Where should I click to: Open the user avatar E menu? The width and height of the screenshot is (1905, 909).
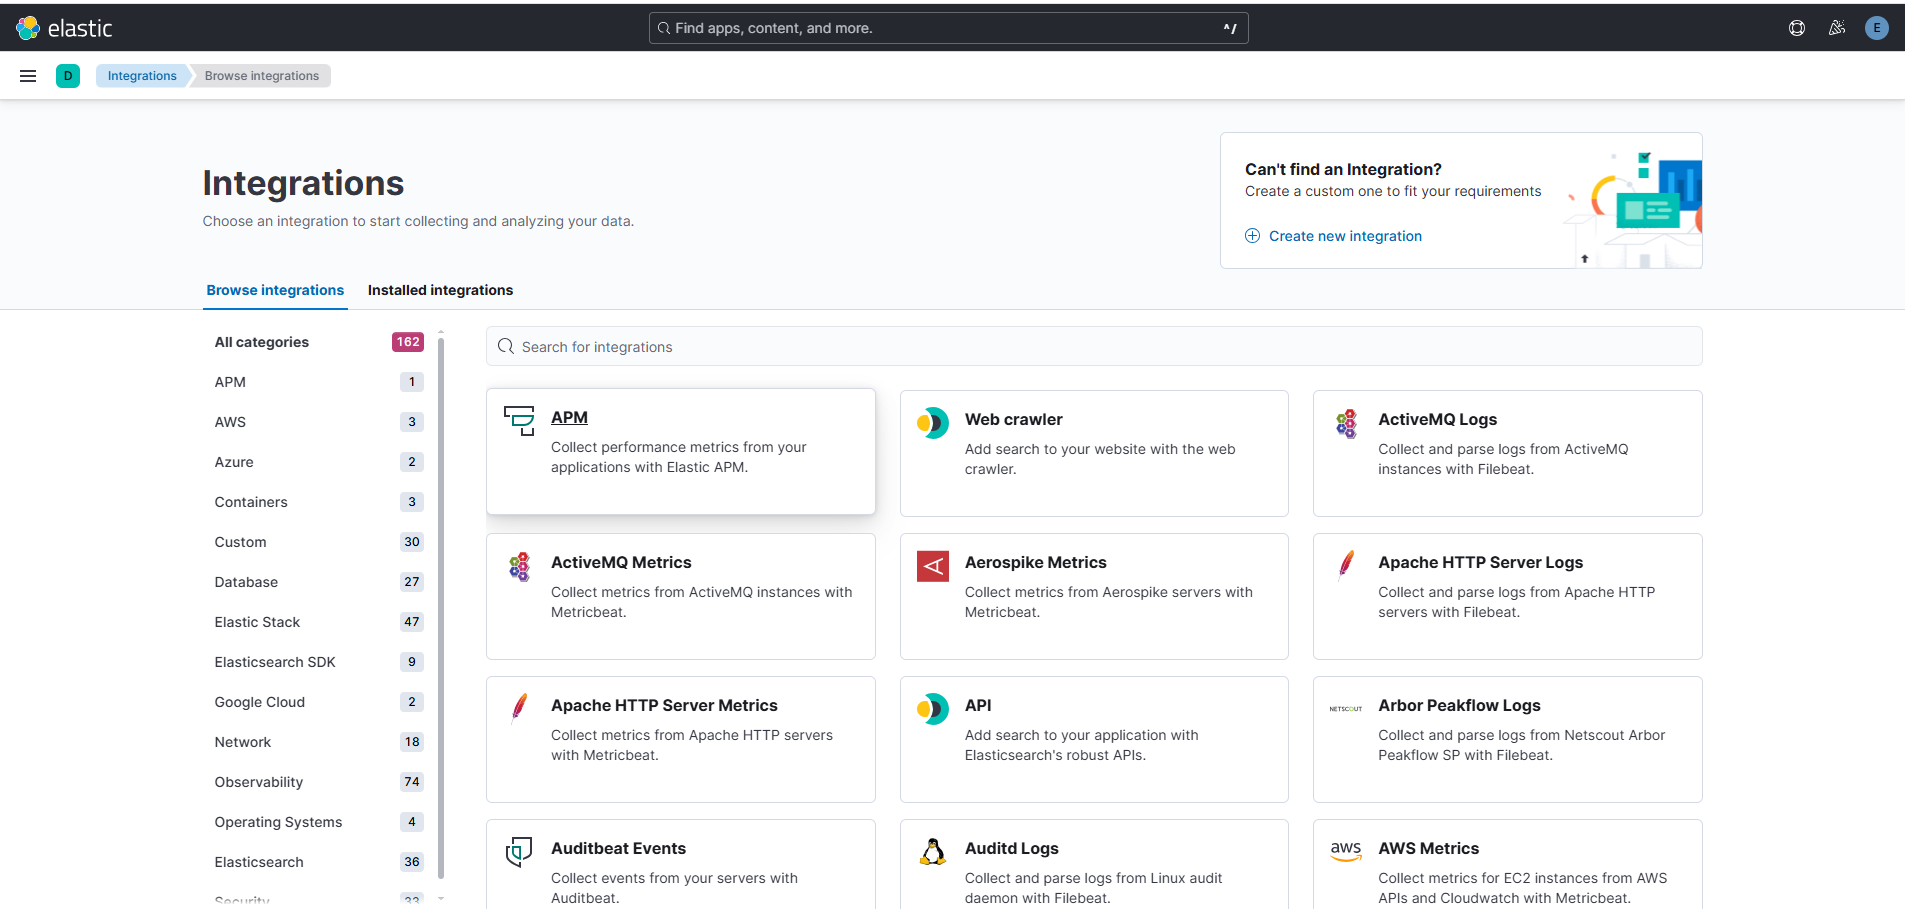1877,28
